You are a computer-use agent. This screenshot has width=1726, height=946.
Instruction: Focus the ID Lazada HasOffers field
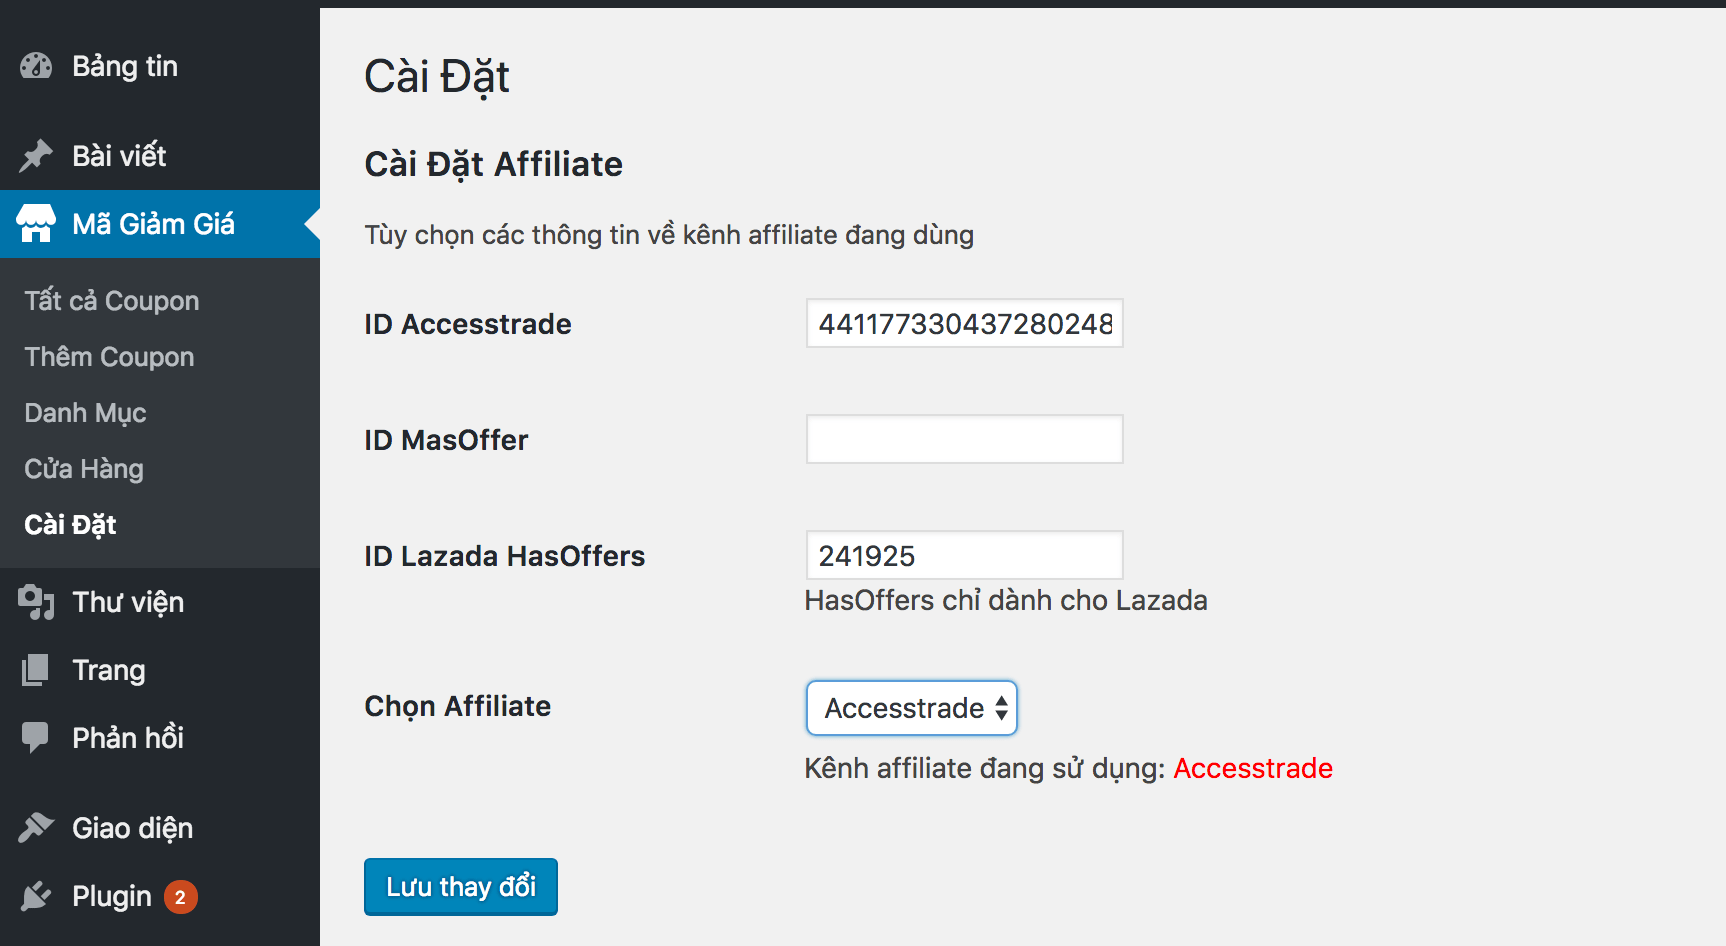pyautogui.click(x=965, y=555)
